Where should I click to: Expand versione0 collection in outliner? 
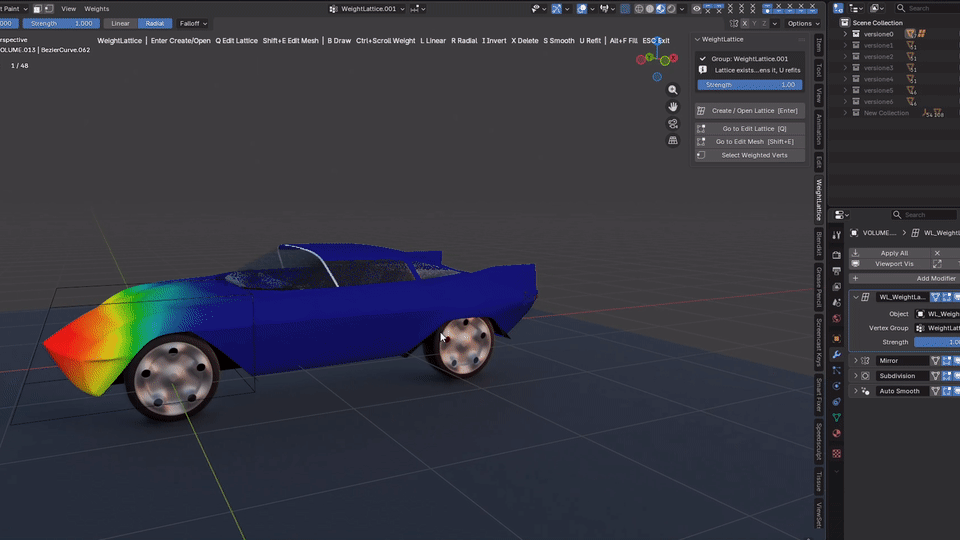click(846, 34)
